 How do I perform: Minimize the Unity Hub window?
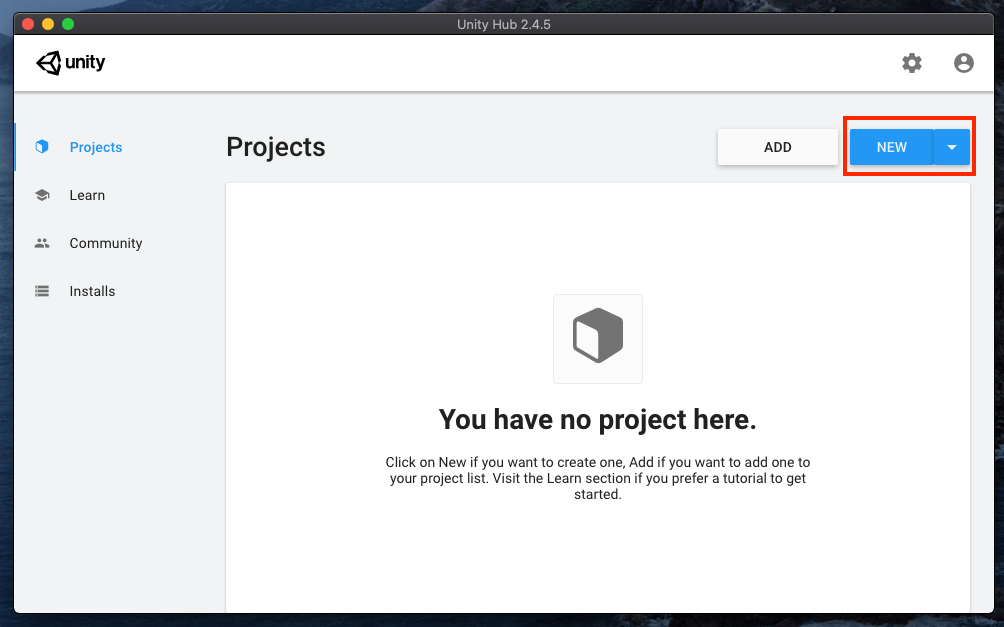(x=48, y=24)
